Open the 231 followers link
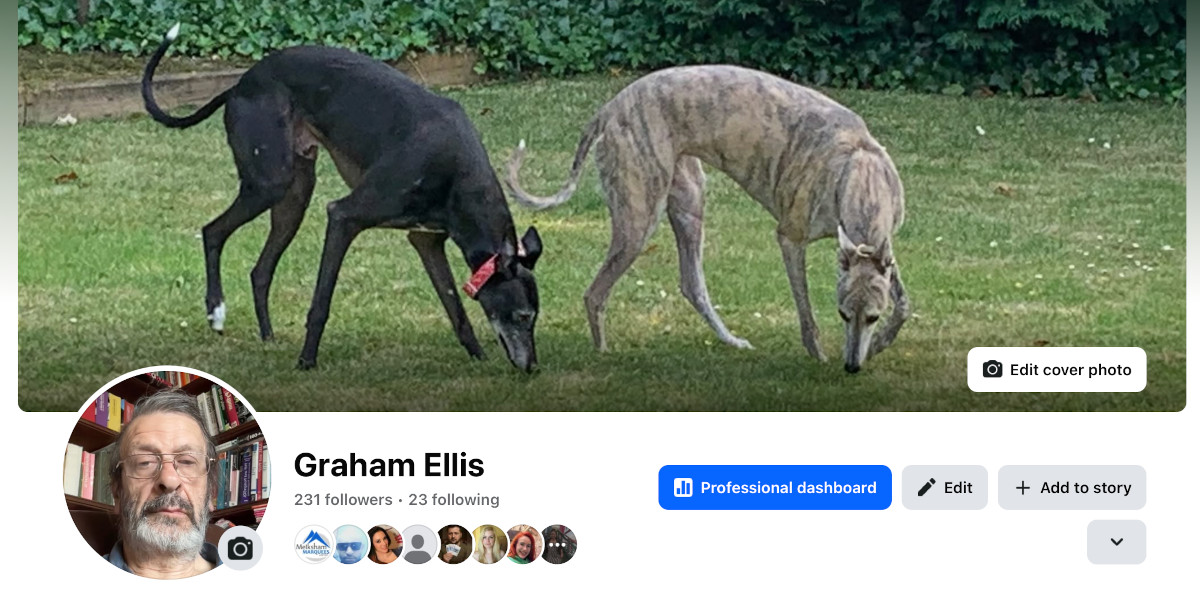Screen dimensions: 1200x598 [x=343, y=500]
